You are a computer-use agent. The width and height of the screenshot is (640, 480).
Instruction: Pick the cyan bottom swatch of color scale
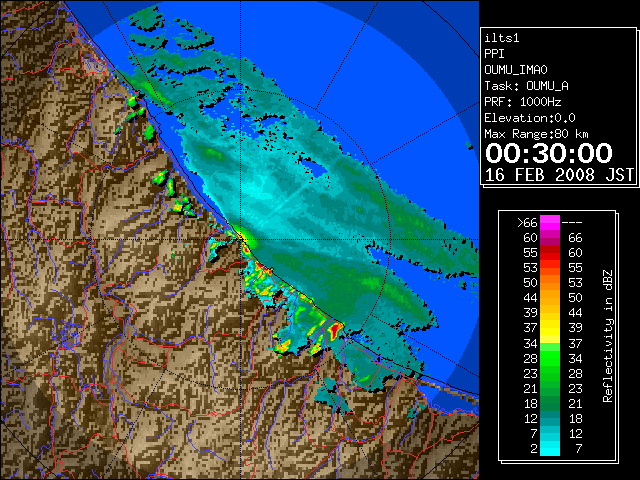pyautogui.click(x=550, y=448)
